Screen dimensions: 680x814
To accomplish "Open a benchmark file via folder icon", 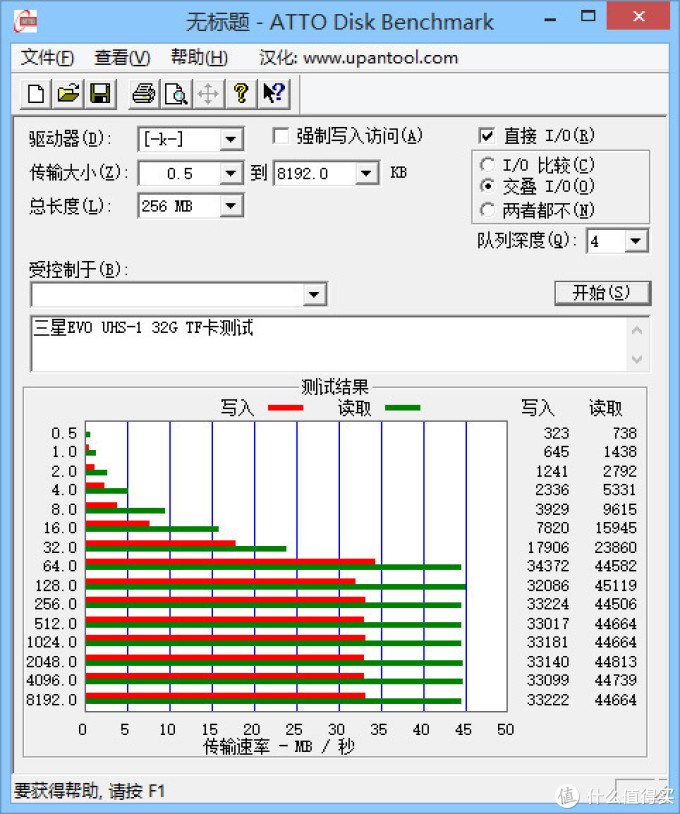I will [68, 94].
